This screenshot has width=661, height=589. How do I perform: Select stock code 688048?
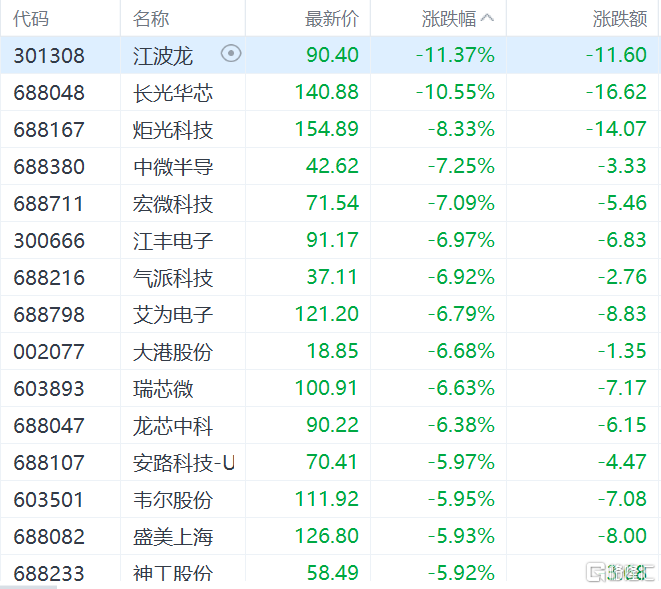(x=49, y=93)
